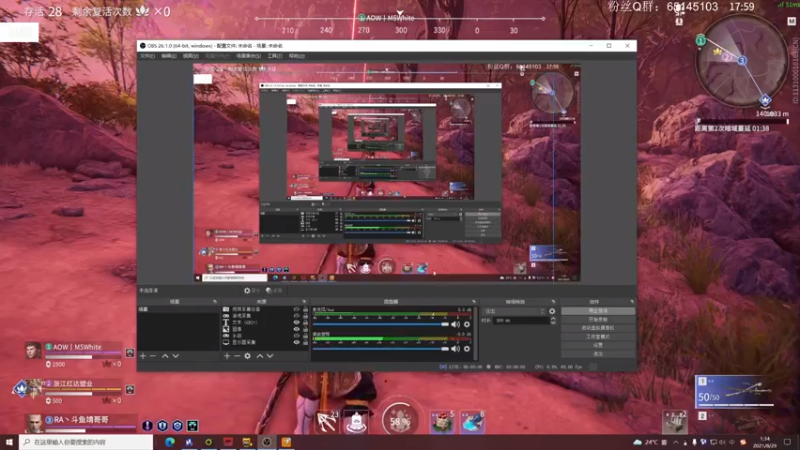Open the 文件(F) File menu in OBS
The width and height of the screenshot is (800, 450).
tap(147, 56)
